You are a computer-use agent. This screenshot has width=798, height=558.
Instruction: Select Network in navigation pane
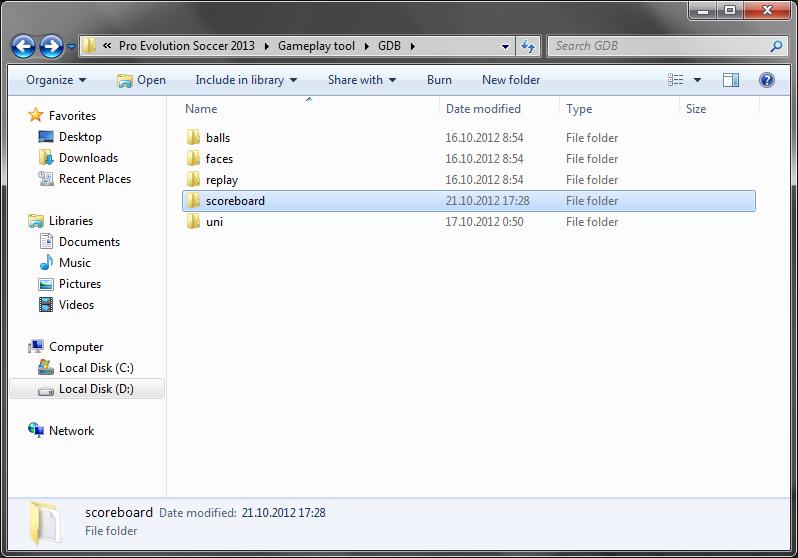pyautogui.click(x=71, y=431)
